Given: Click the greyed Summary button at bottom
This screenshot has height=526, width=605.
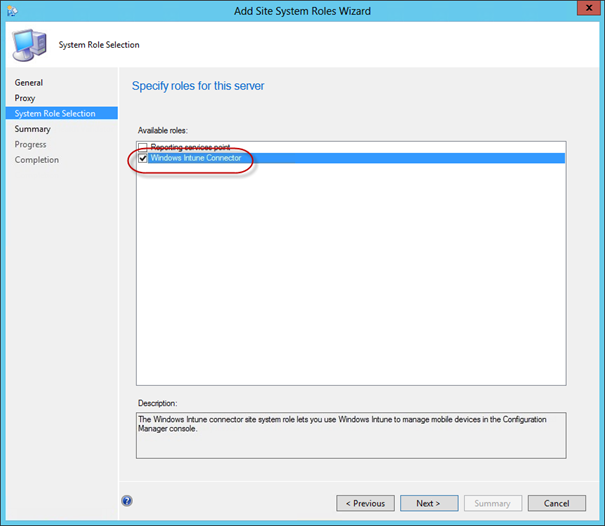Looking at the screenshot, I should tap(493, 503).
